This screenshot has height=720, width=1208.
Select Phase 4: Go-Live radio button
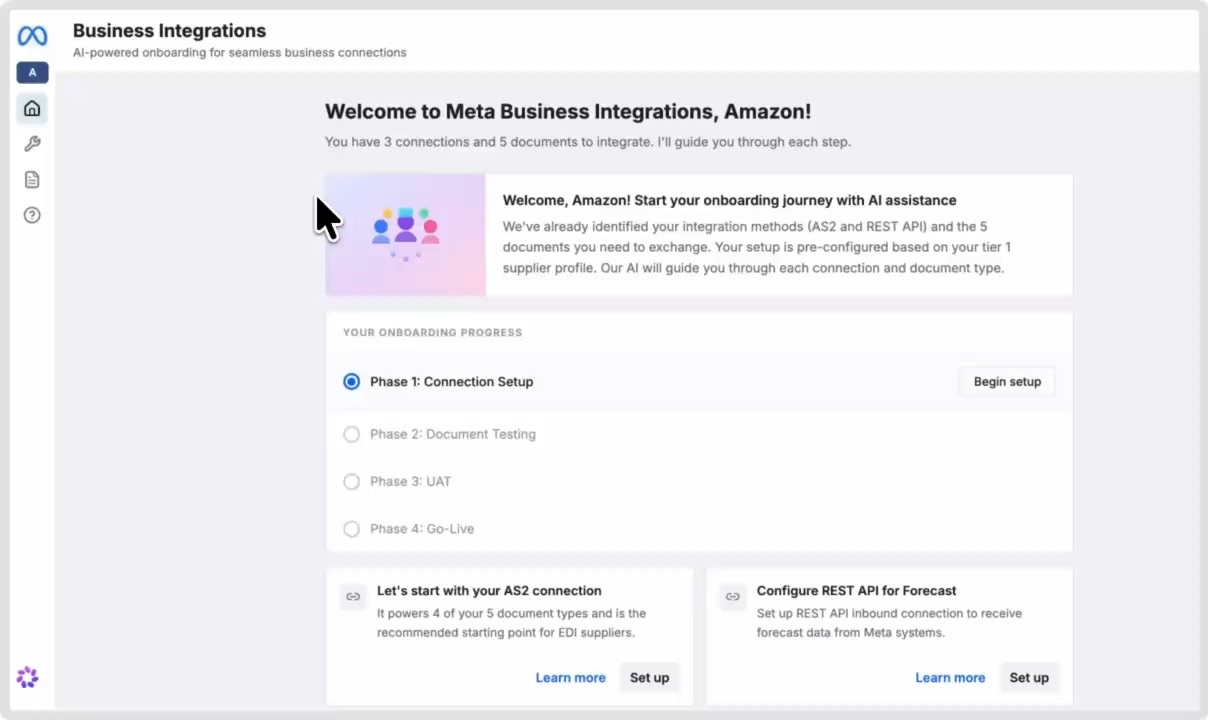pos(351,529)
